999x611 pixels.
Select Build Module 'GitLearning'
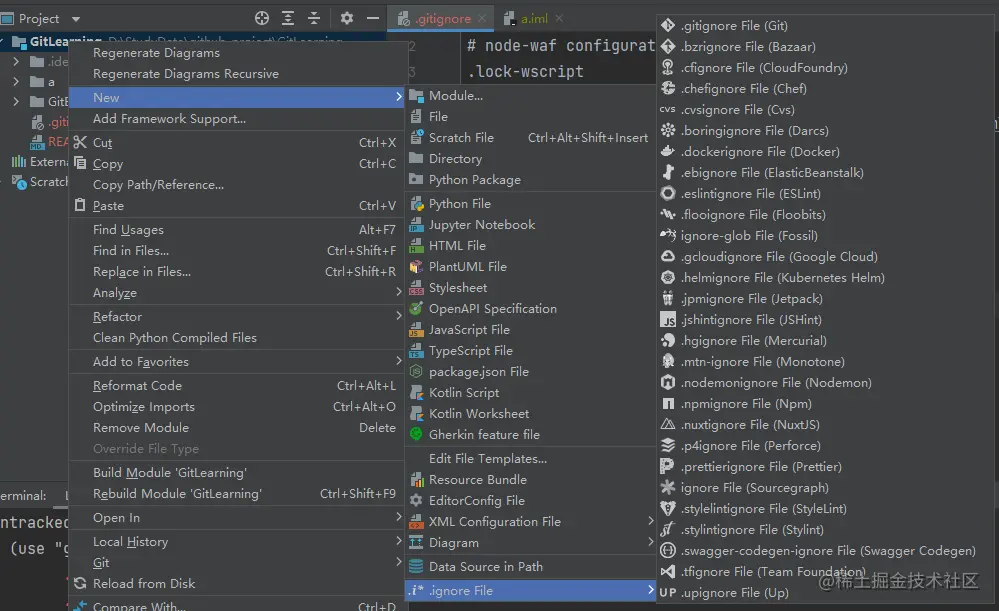coord(236,473)
